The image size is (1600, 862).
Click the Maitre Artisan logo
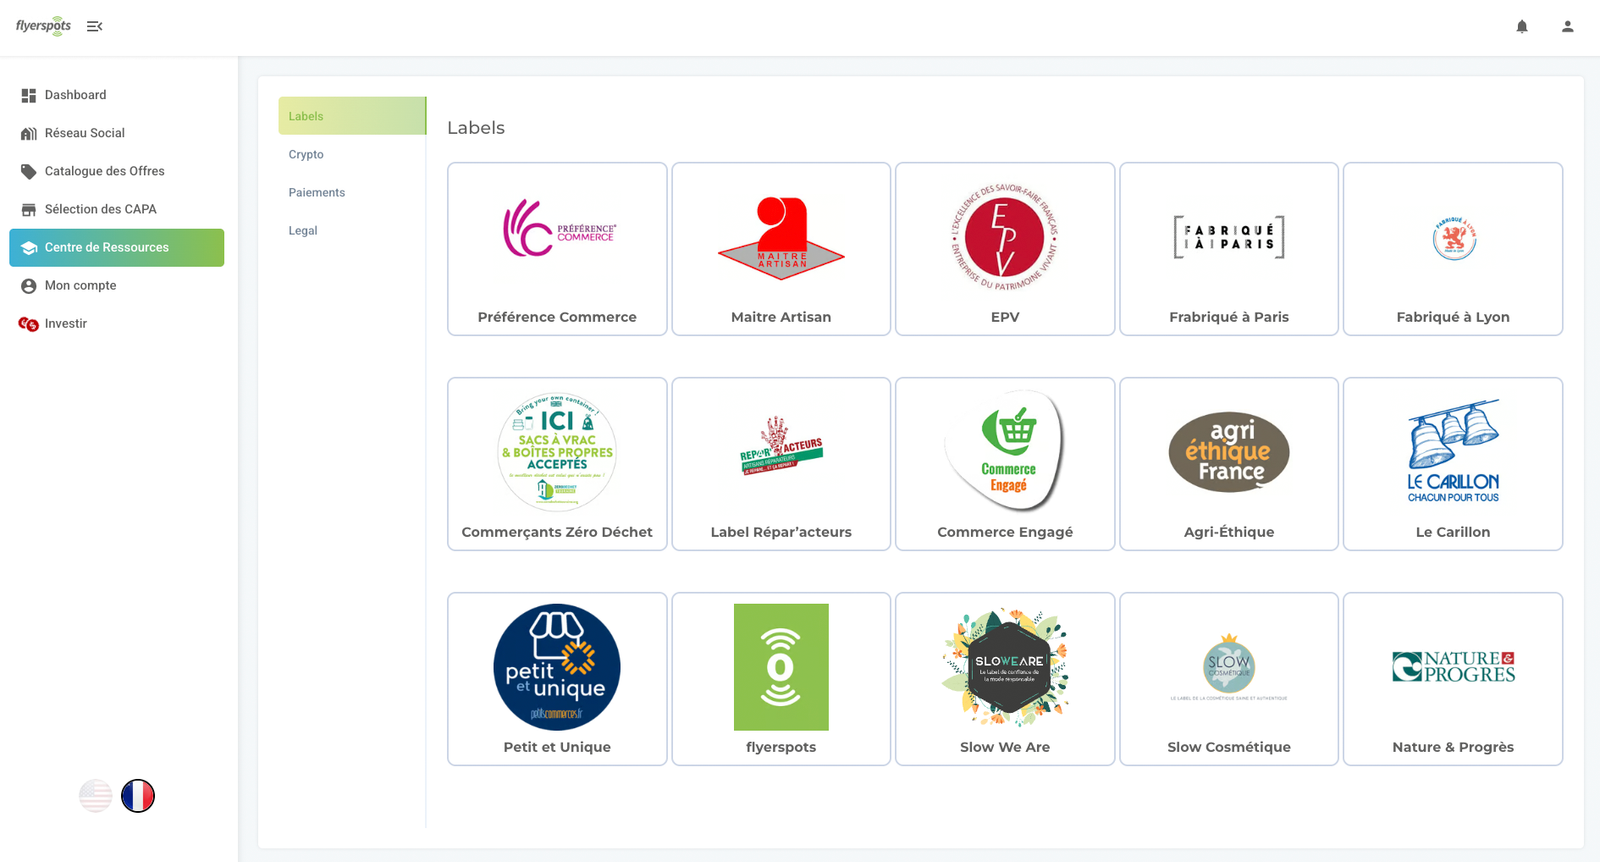click(x=781, y=238)
